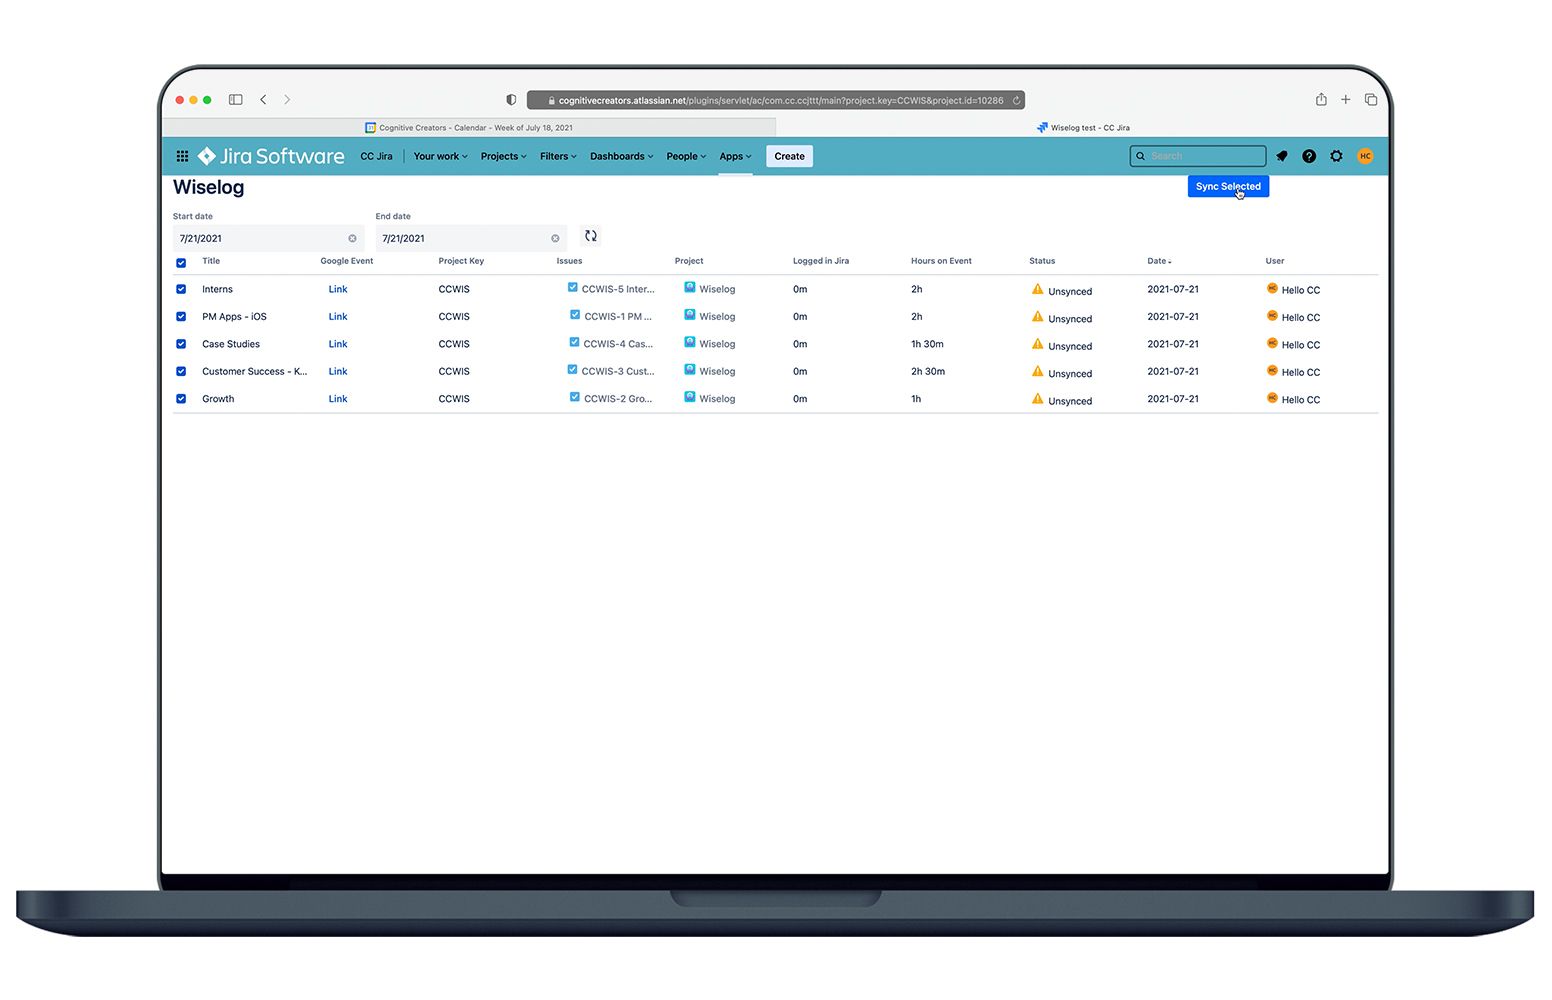
Task: Click the issue type icon for CCWIS-1 PM
Action: point(575,315)
